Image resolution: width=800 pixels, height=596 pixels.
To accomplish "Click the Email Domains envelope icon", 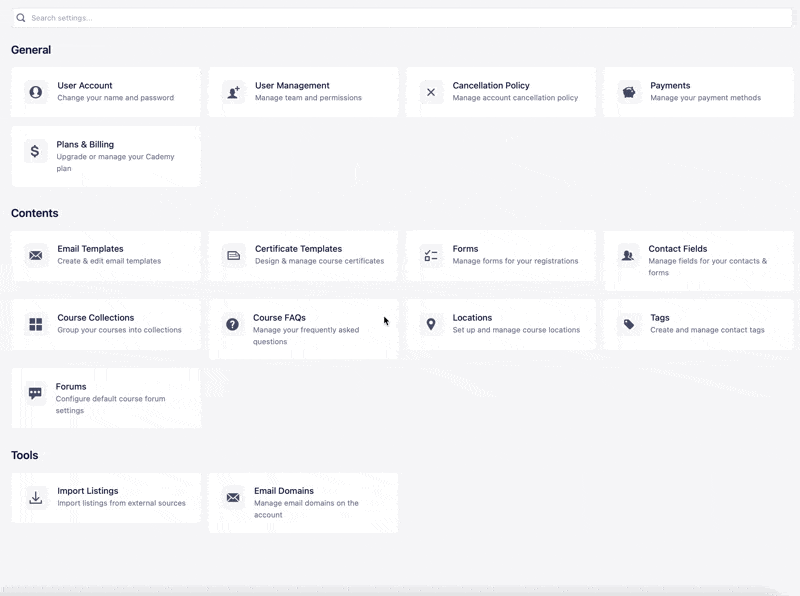I will click(x=234, y=497).
